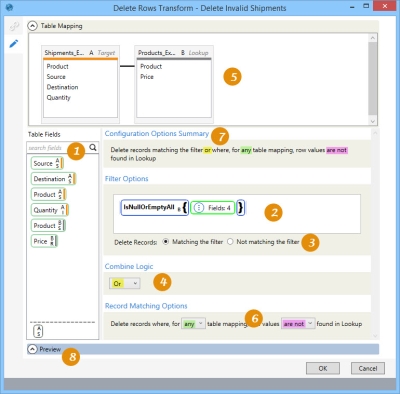The width and height of the screenshot is (400, 394).
Task: Select the Product field chip from table B
Action: click(49, 226)
